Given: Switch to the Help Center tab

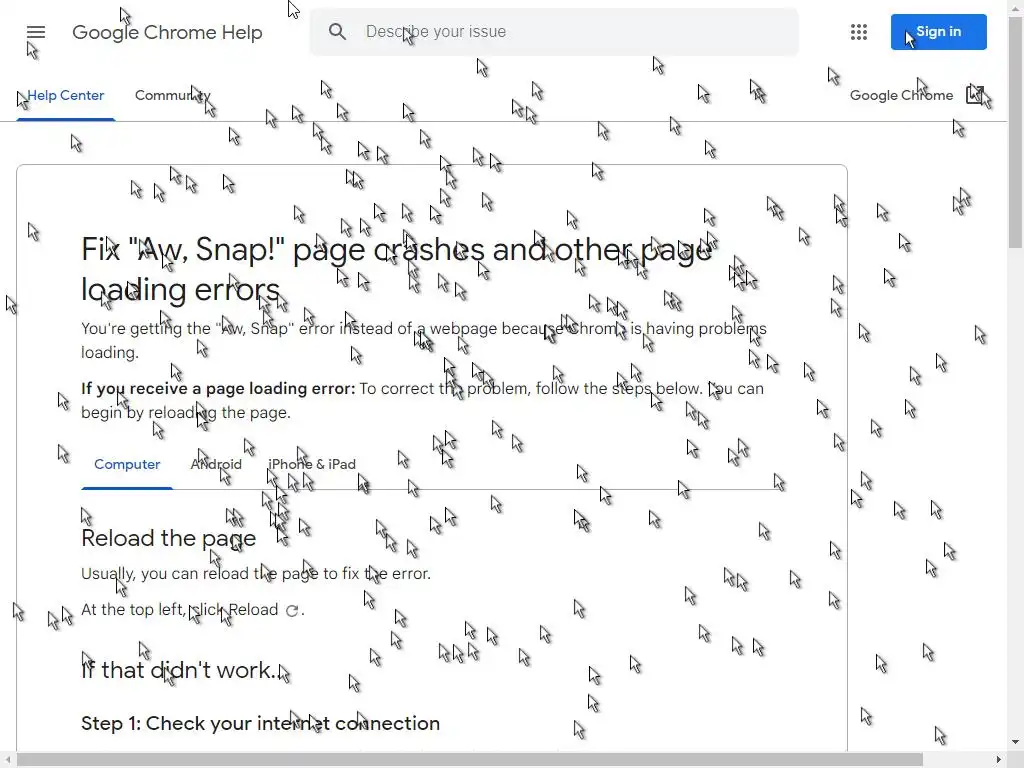Looking at the screenshot, I should [x=65, y=95].
